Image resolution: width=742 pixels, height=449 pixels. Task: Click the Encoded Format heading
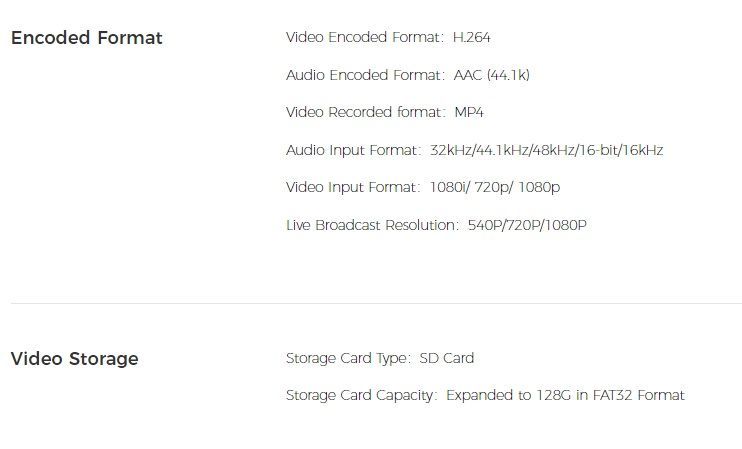[x=87, y=38]
